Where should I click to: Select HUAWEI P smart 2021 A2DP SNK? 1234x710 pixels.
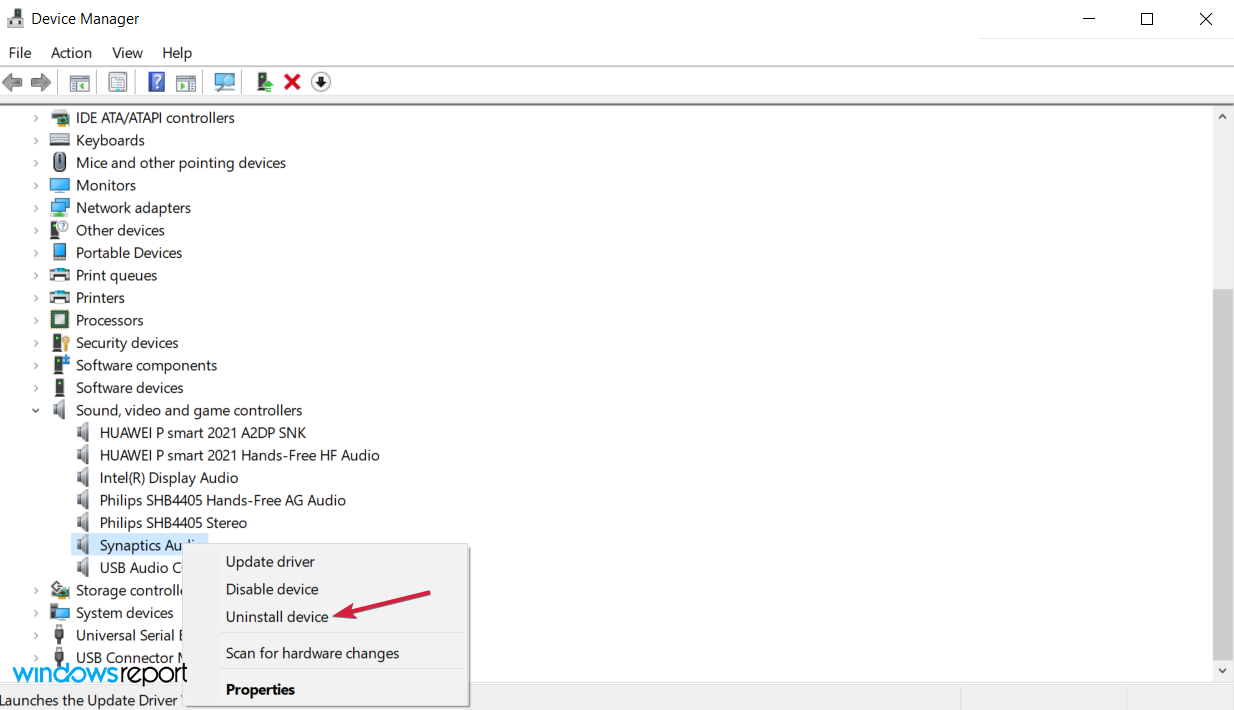(x=203, y=433)
